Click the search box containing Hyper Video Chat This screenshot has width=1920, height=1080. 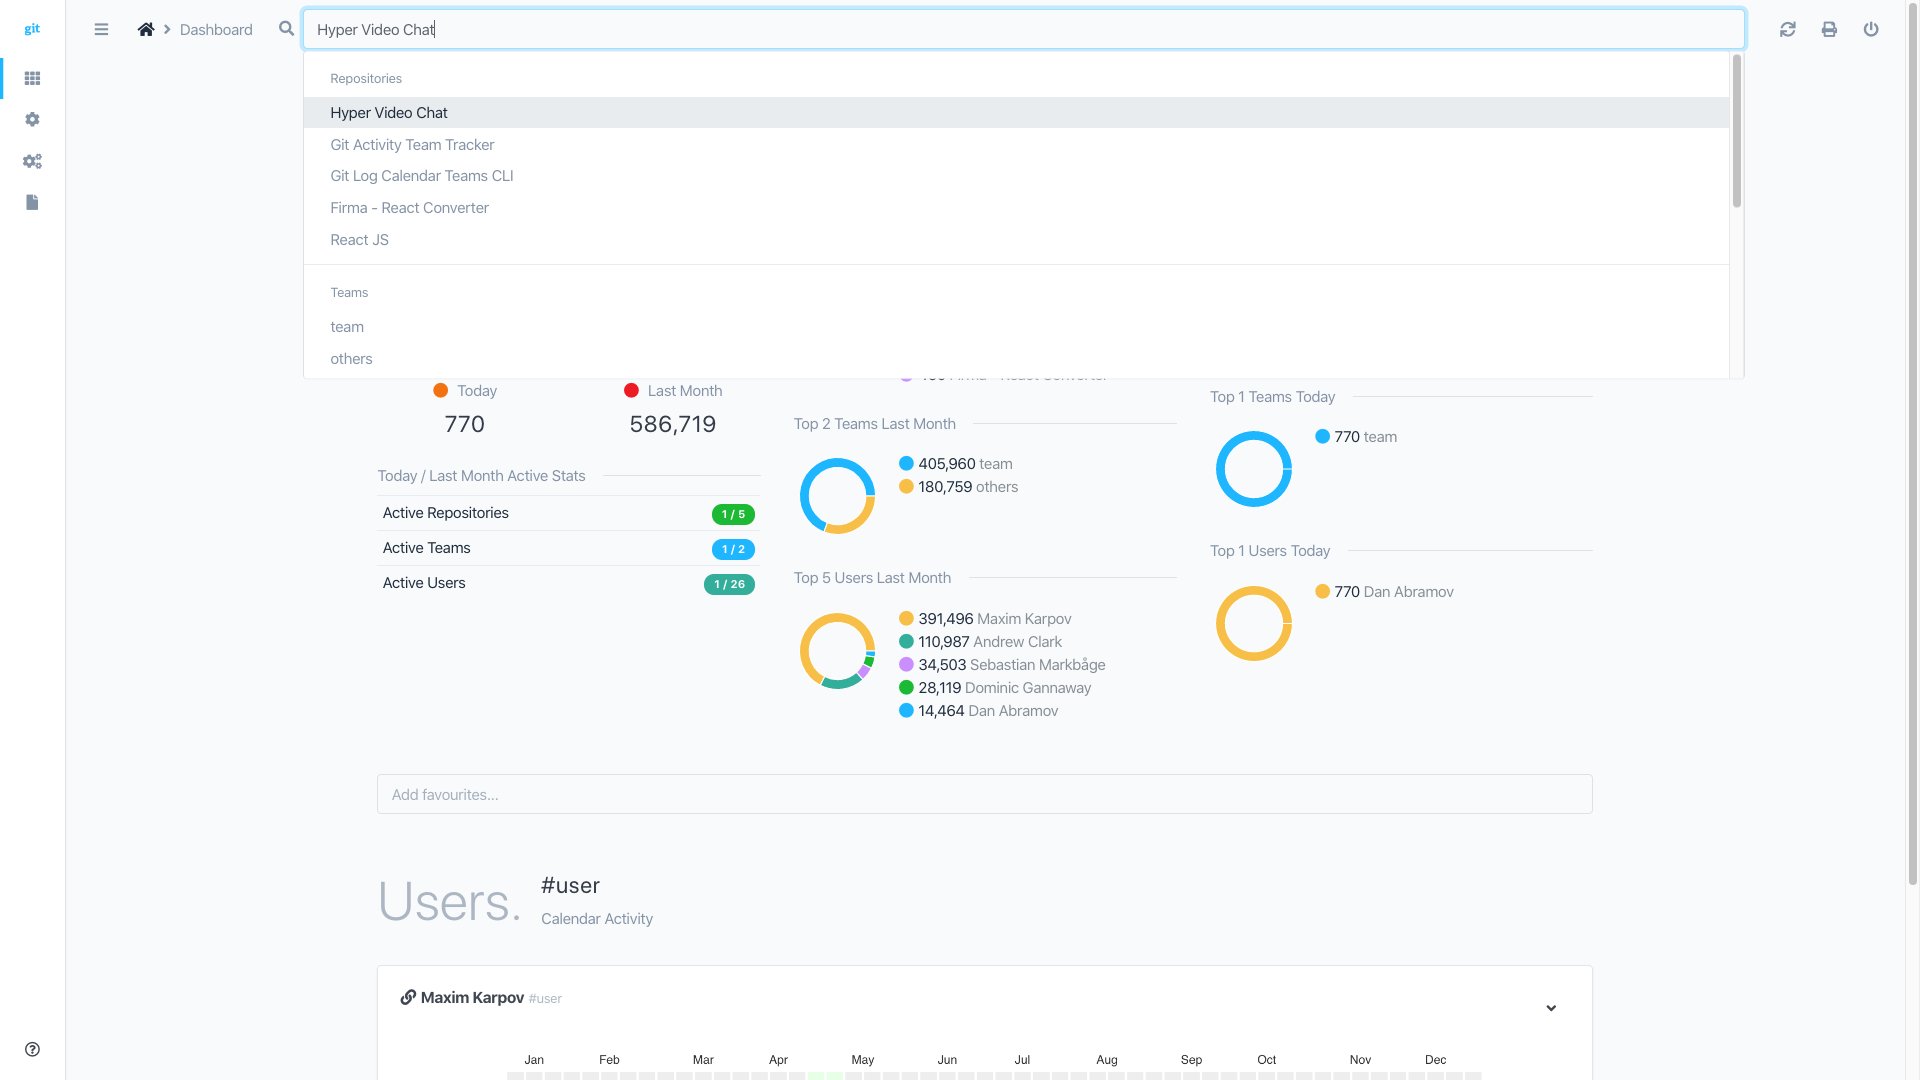[x=1024, y=29]
